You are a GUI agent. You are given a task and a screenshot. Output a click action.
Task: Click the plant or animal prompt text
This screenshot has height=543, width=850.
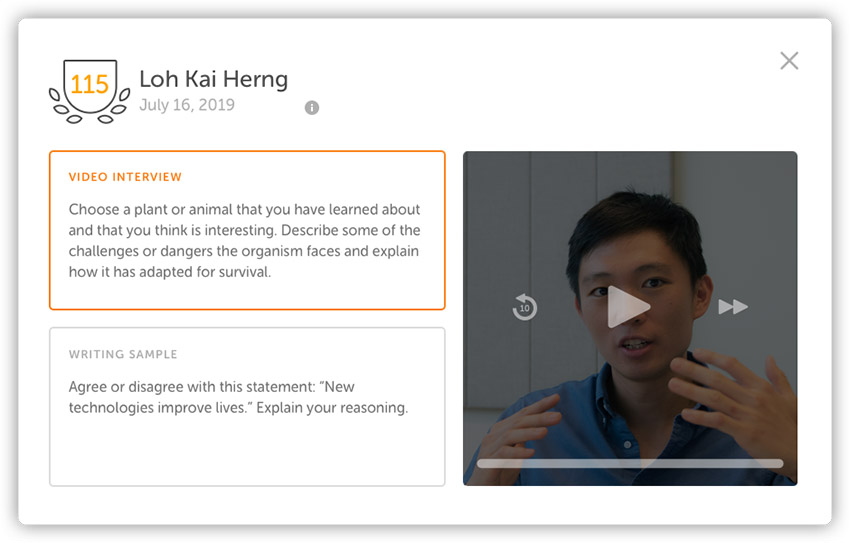click(244, 241)
